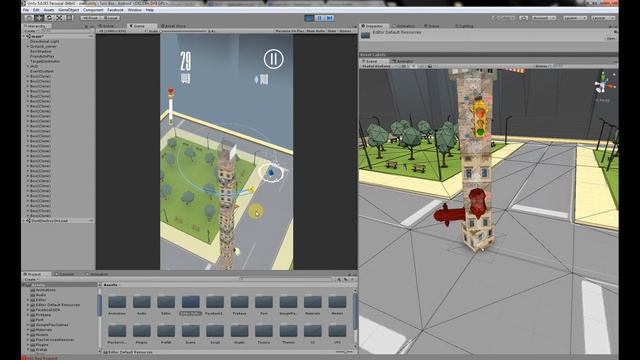Select the Hand tool in toolbar

[x=29, y=18]
